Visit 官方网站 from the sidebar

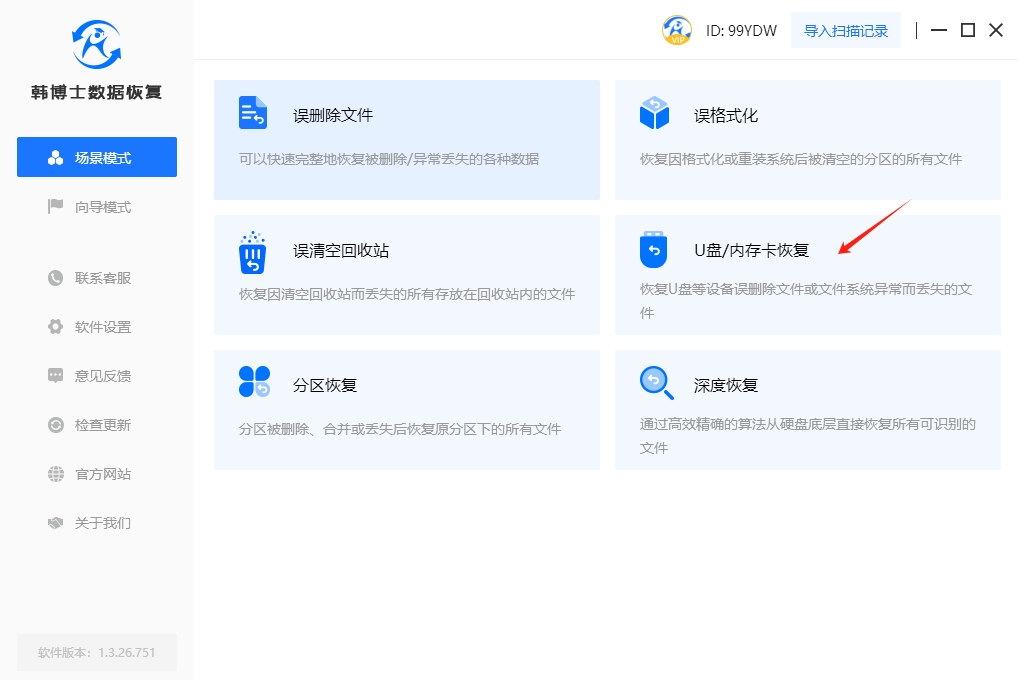97,474
